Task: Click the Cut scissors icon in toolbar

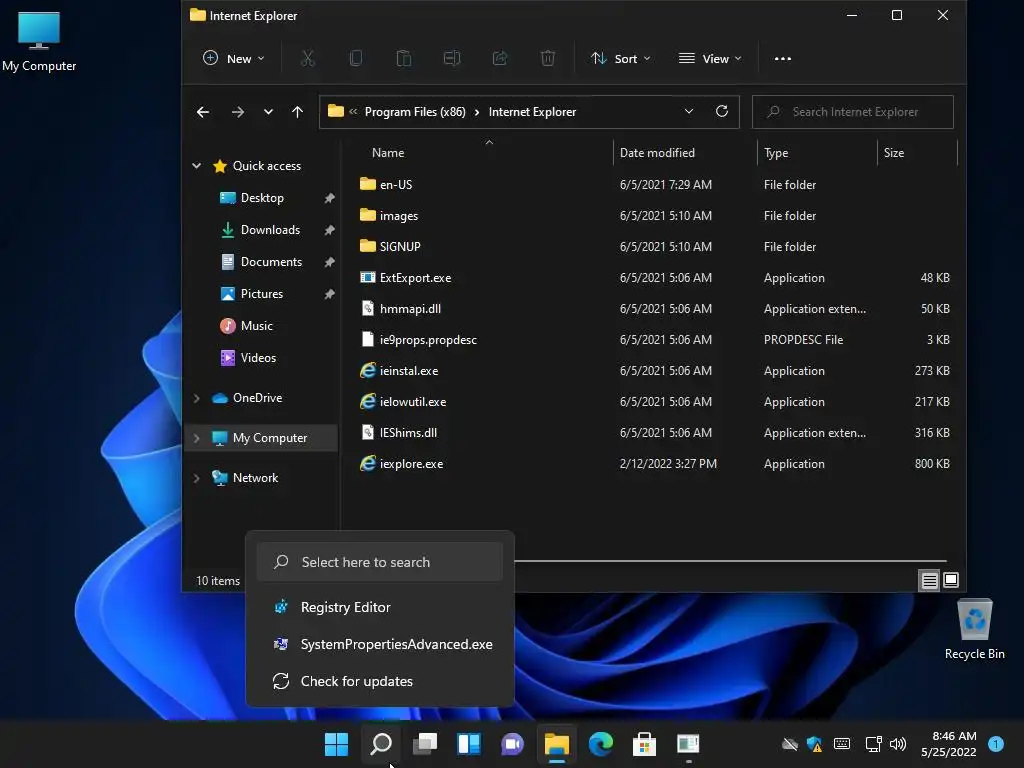Action: tap(308, 59)
